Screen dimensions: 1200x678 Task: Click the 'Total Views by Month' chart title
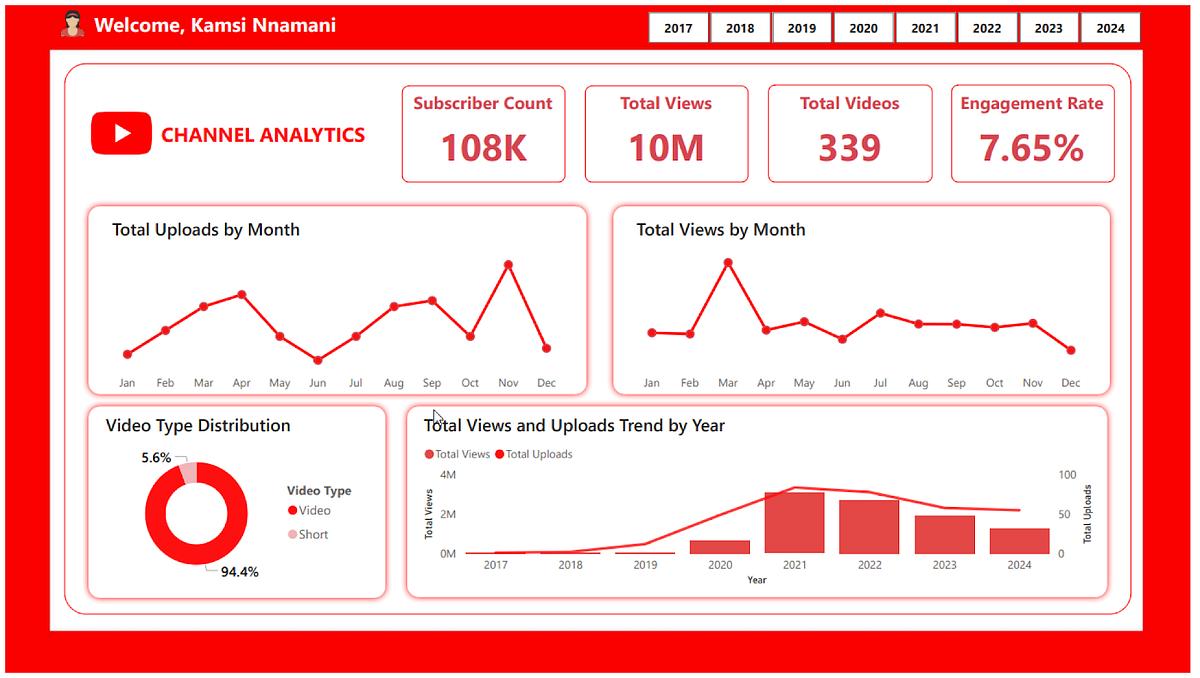click(x=721, y=229)
